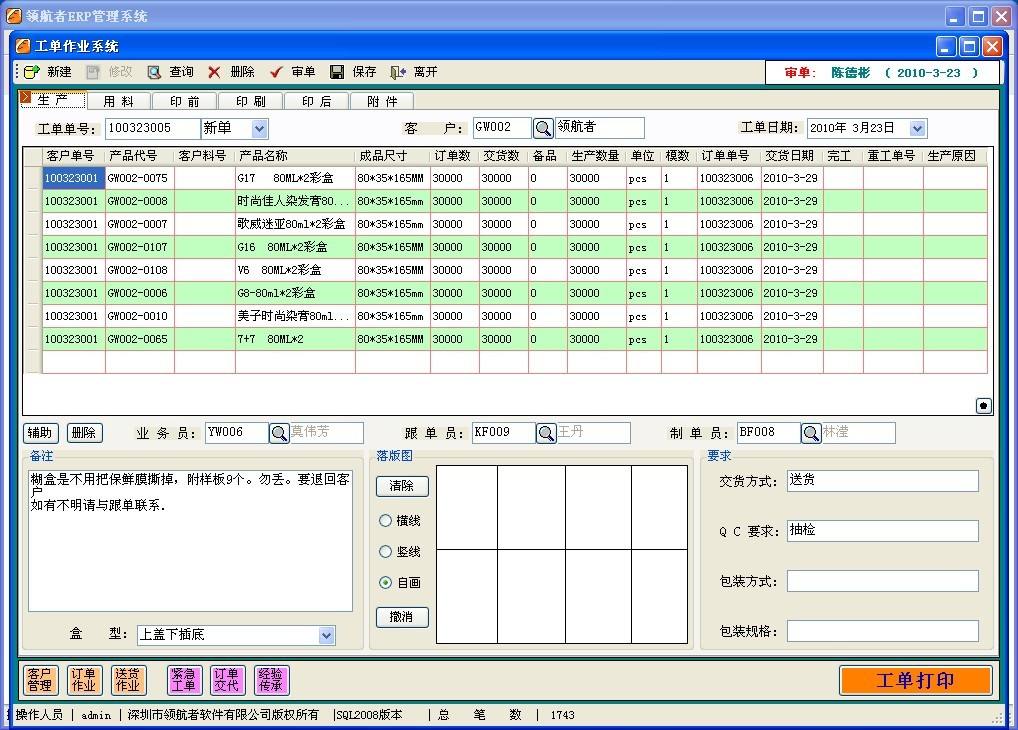Viewport: 1018px width, 730px height.
Task: Click the 保存 (Save) floppy disk icon
Action: coord(337,72)
